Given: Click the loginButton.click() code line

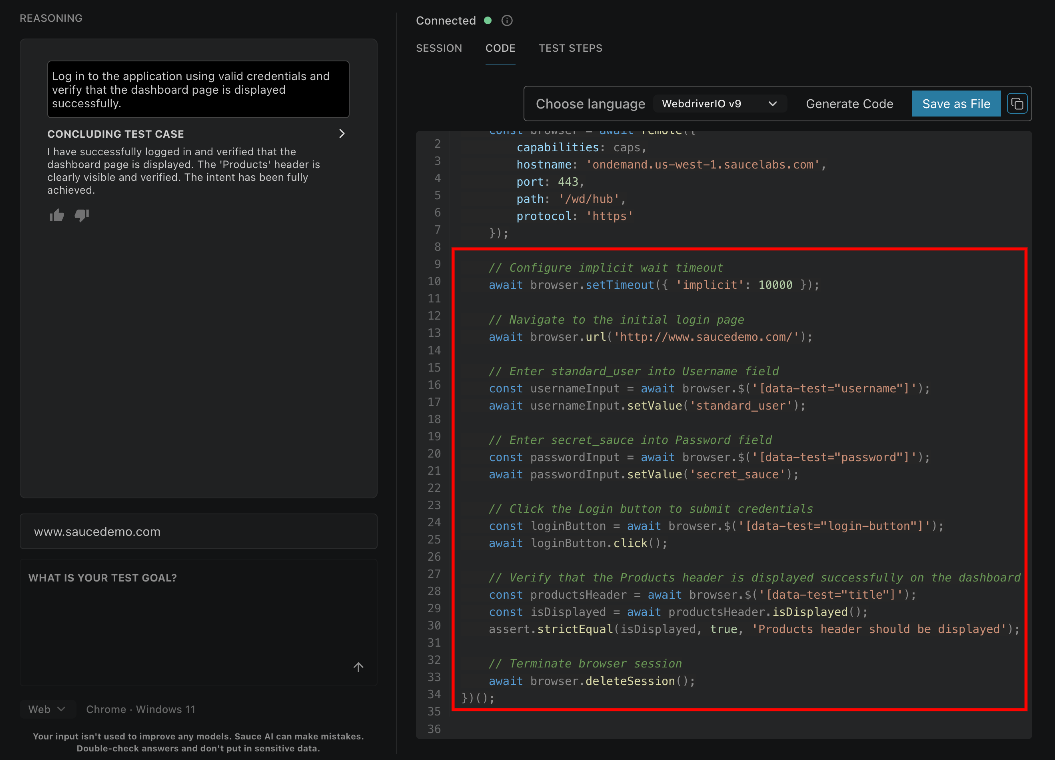Looking at the screenshot, I should tap(578, 543).
